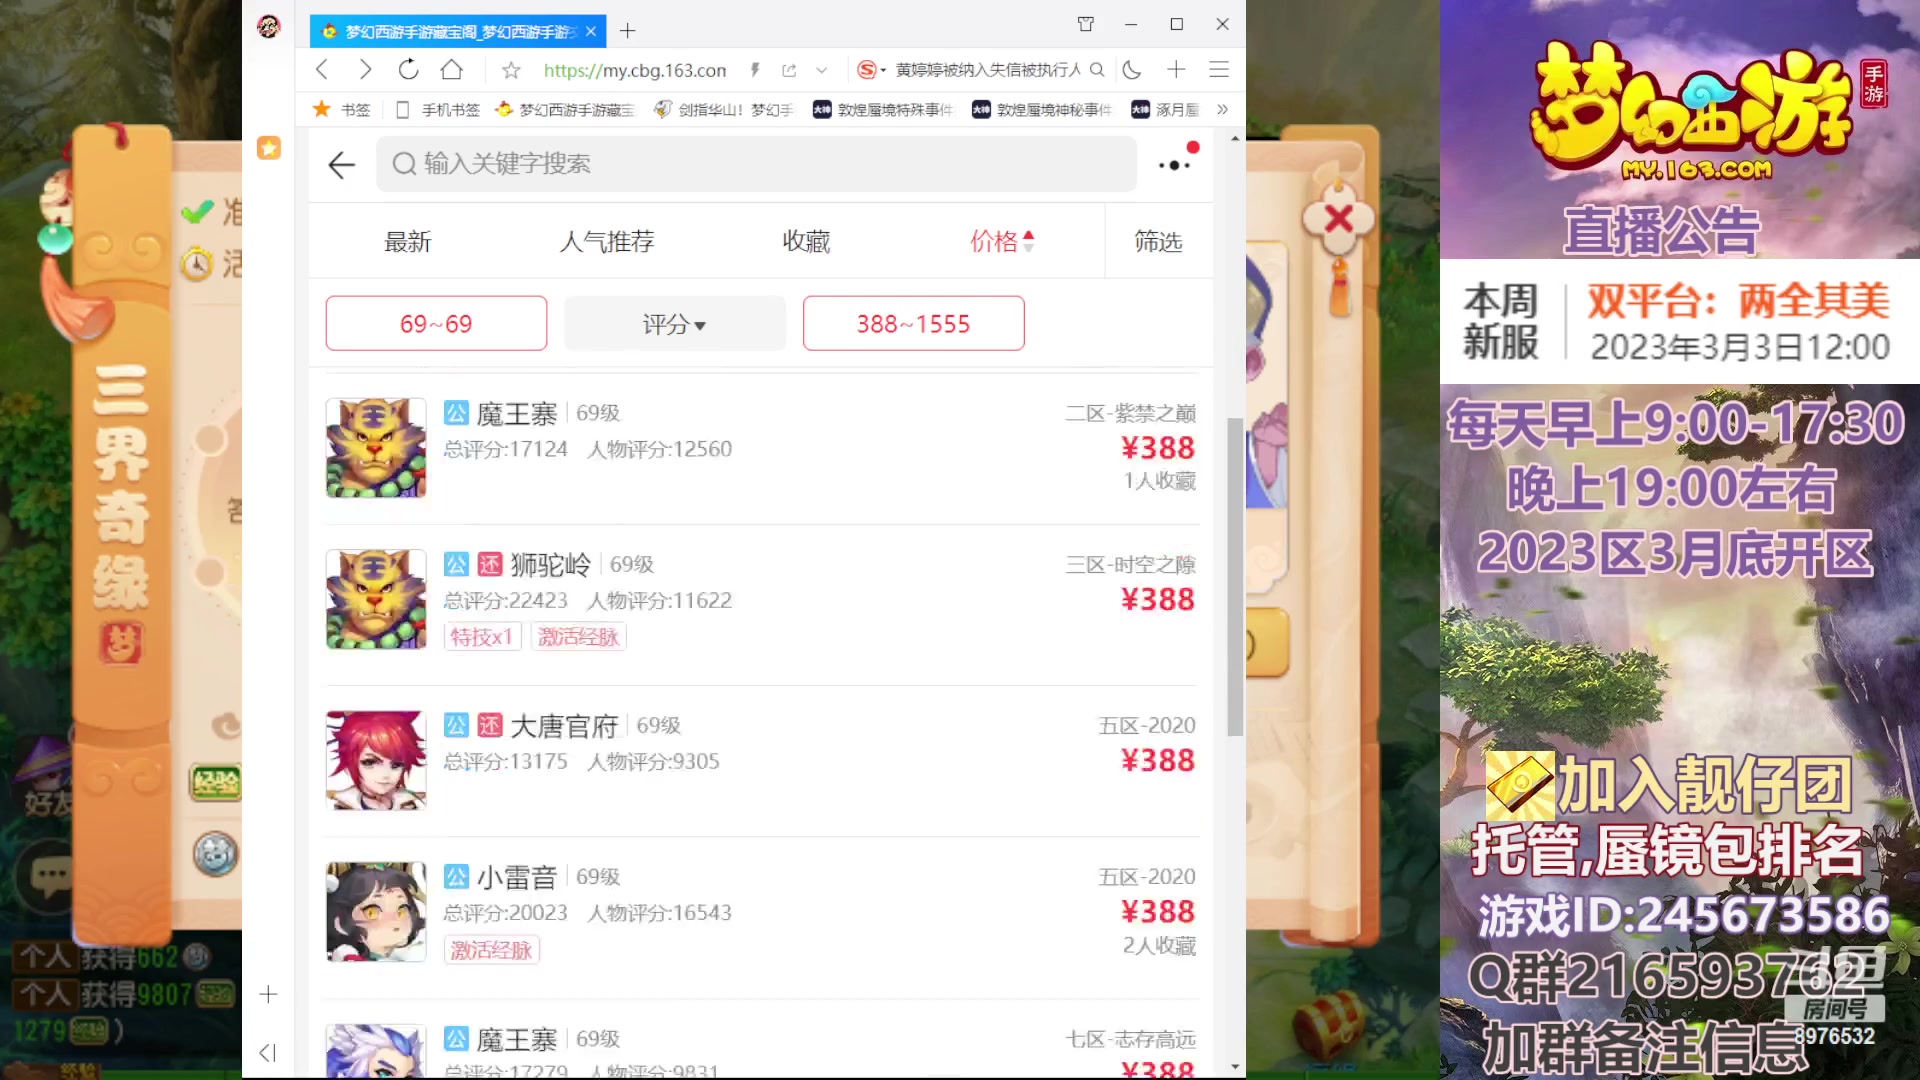The height and width of the screenshot is (1080, 1920).
Task: Click the magnifier search icon in toolbar
Action: (1097, 69)
